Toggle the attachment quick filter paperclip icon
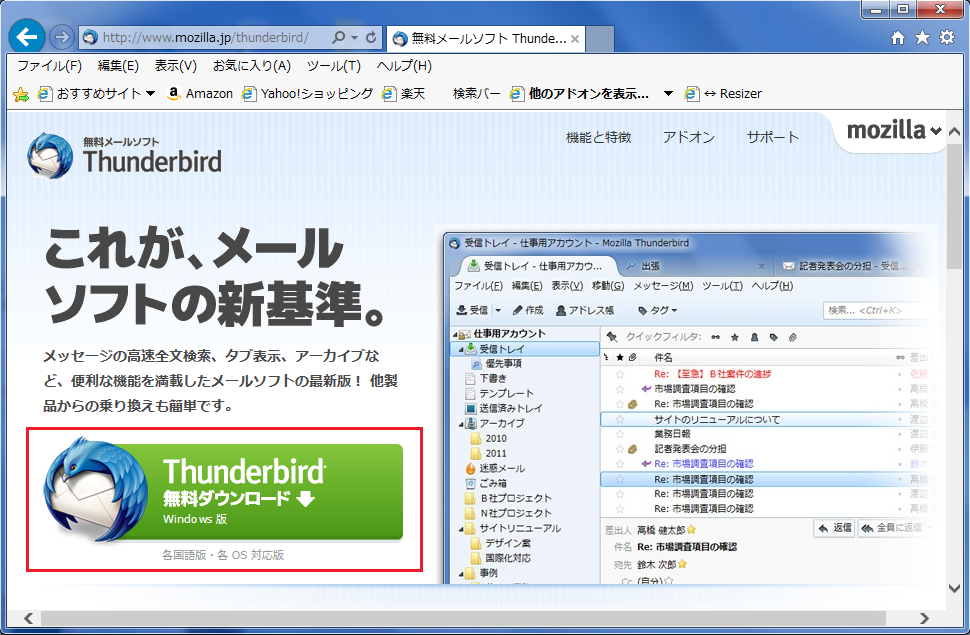Screen dimensions: 970x635 [x=792, y=337]
